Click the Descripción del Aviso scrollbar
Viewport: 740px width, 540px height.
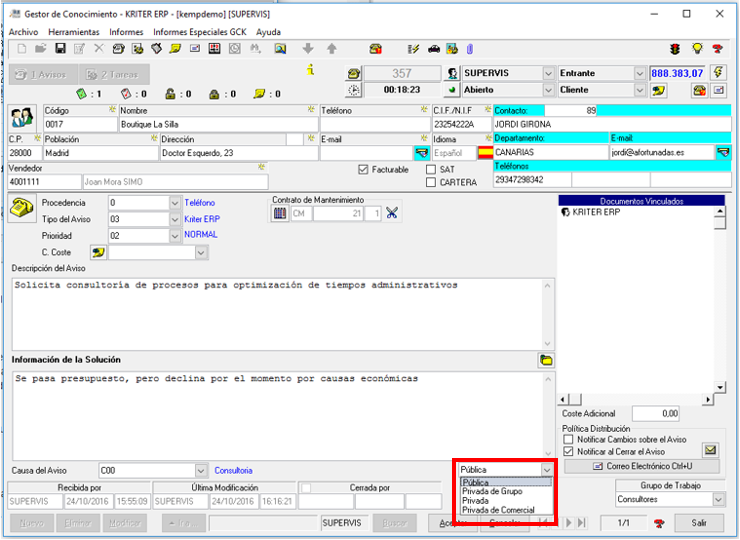[547, 314]
